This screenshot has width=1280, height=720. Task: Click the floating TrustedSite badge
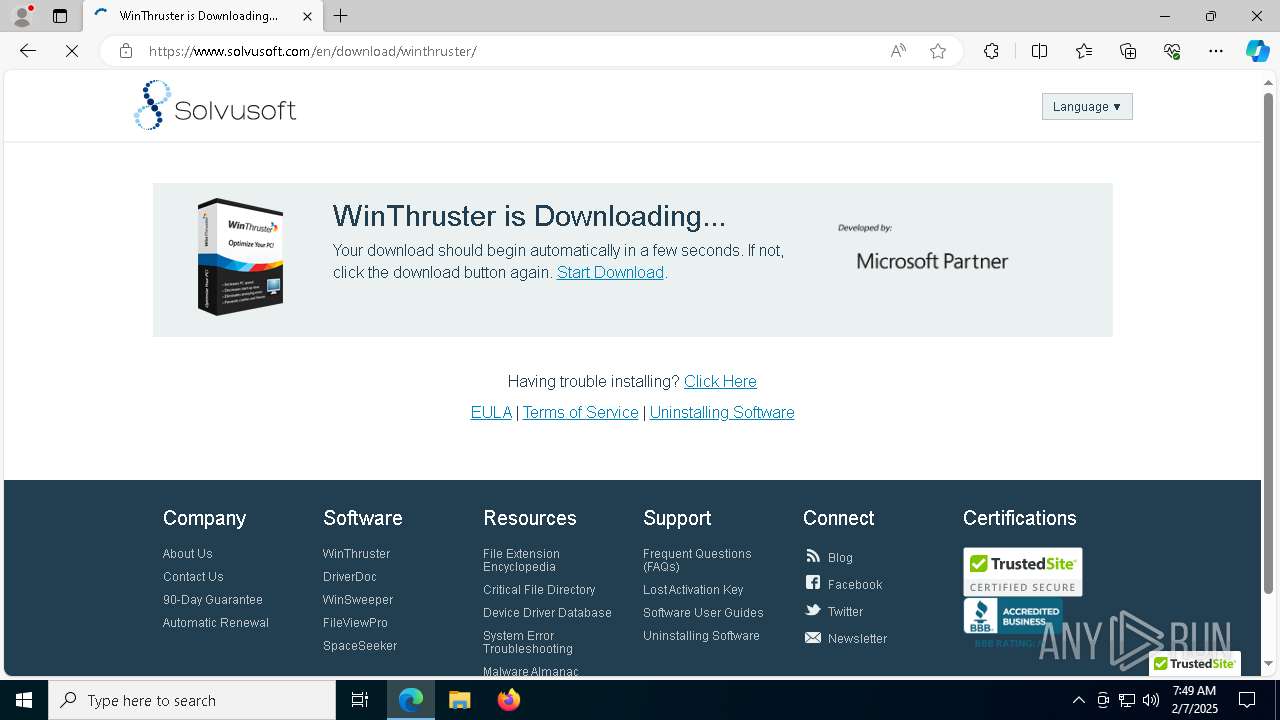[1195, 663]
